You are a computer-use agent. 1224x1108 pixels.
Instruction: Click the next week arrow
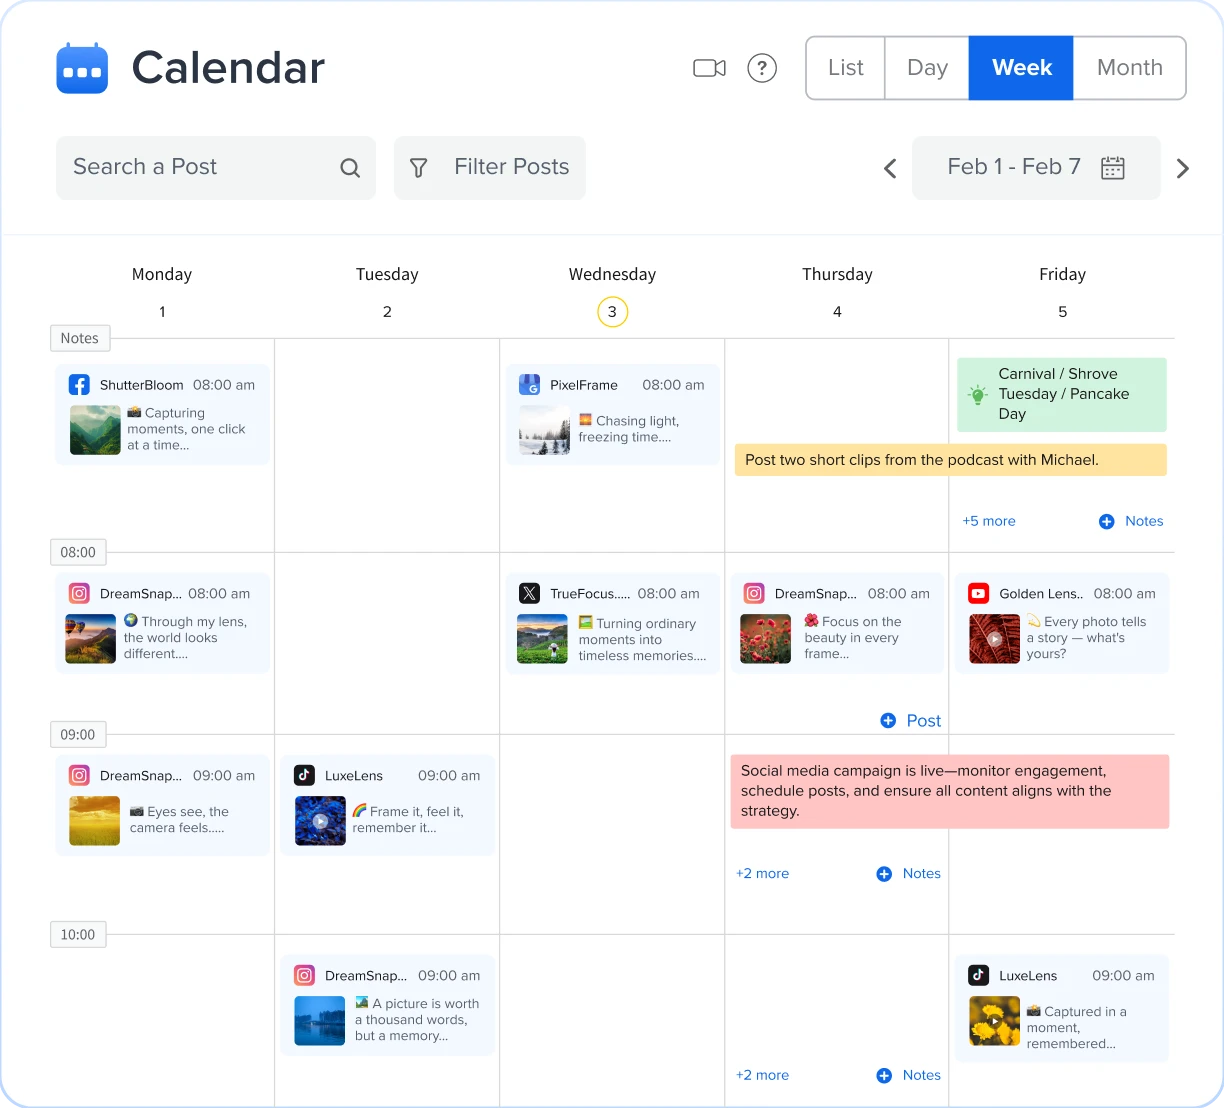coord(1183,168)
